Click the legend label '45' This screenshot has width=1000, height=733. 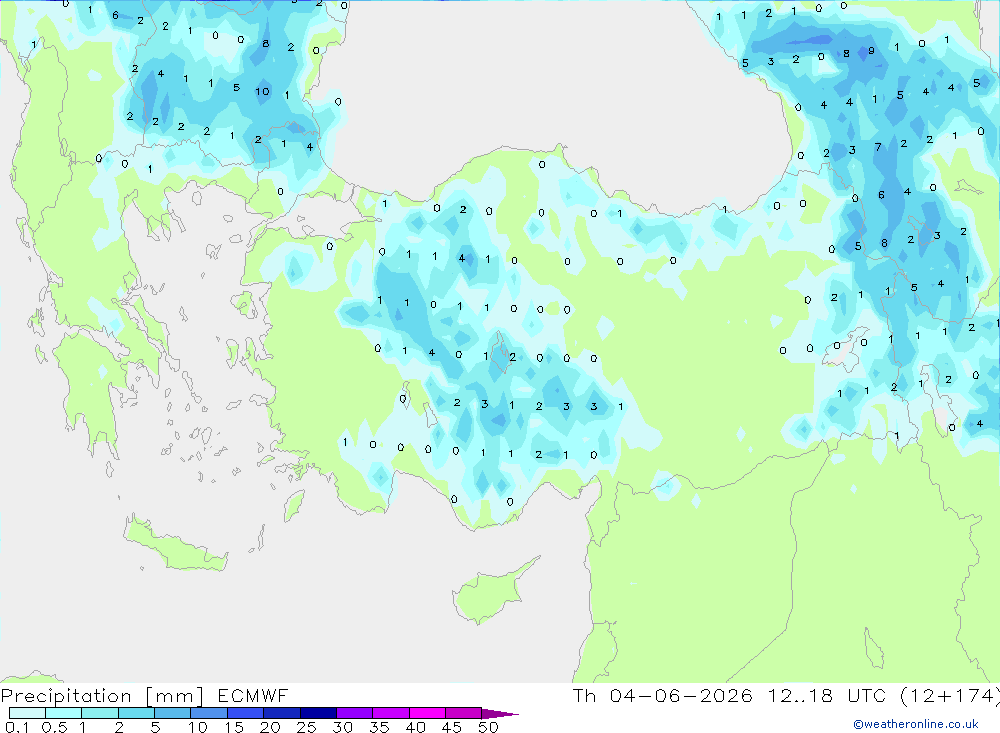[452, 727]
